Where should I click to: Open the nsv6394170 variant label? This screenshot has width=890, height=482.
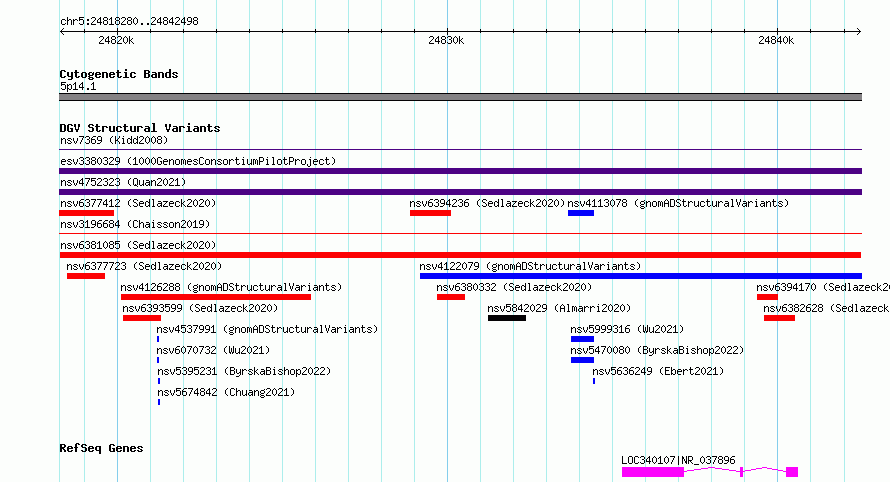823,287
